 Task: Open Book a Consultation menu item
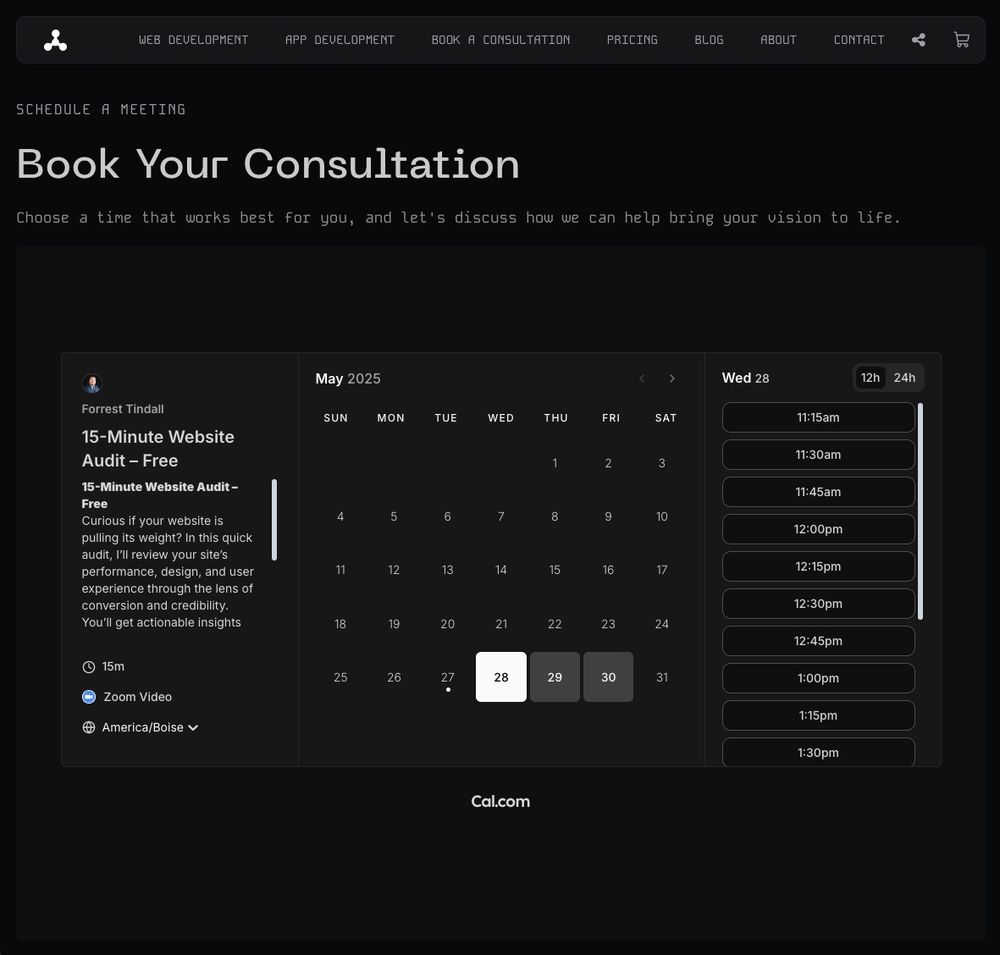pyautogui.click(x=501, y=40)
